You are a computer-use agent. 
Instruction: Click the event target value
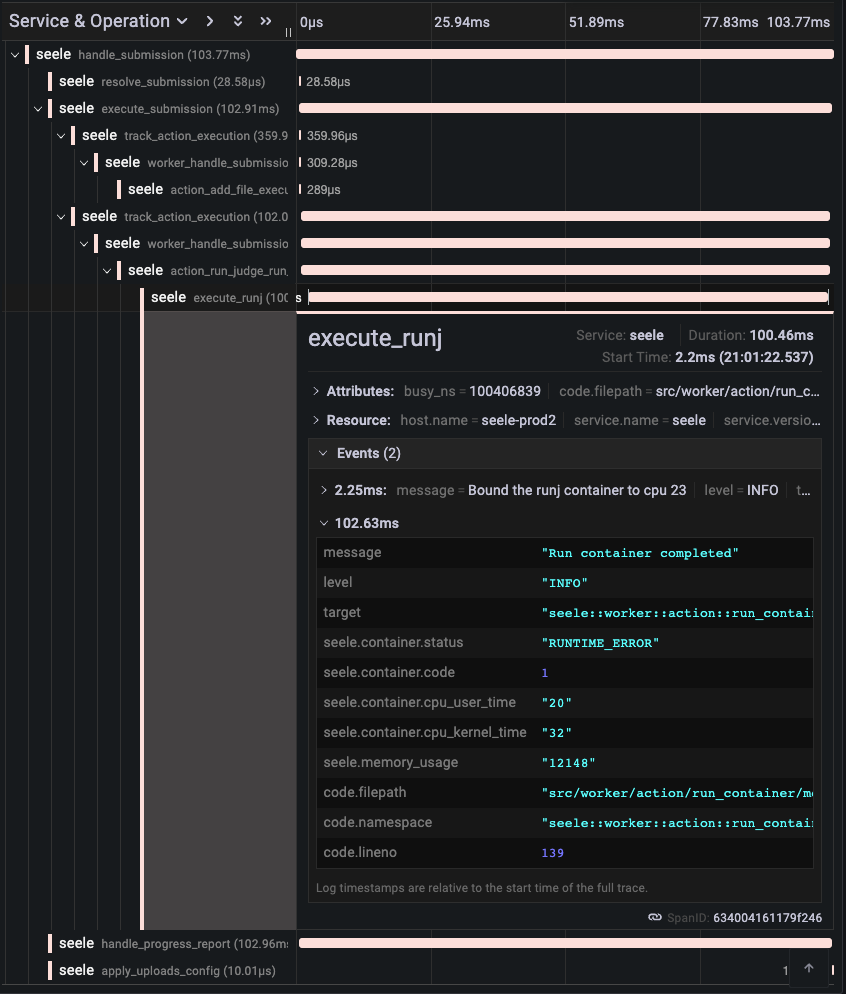click(677, 613)
